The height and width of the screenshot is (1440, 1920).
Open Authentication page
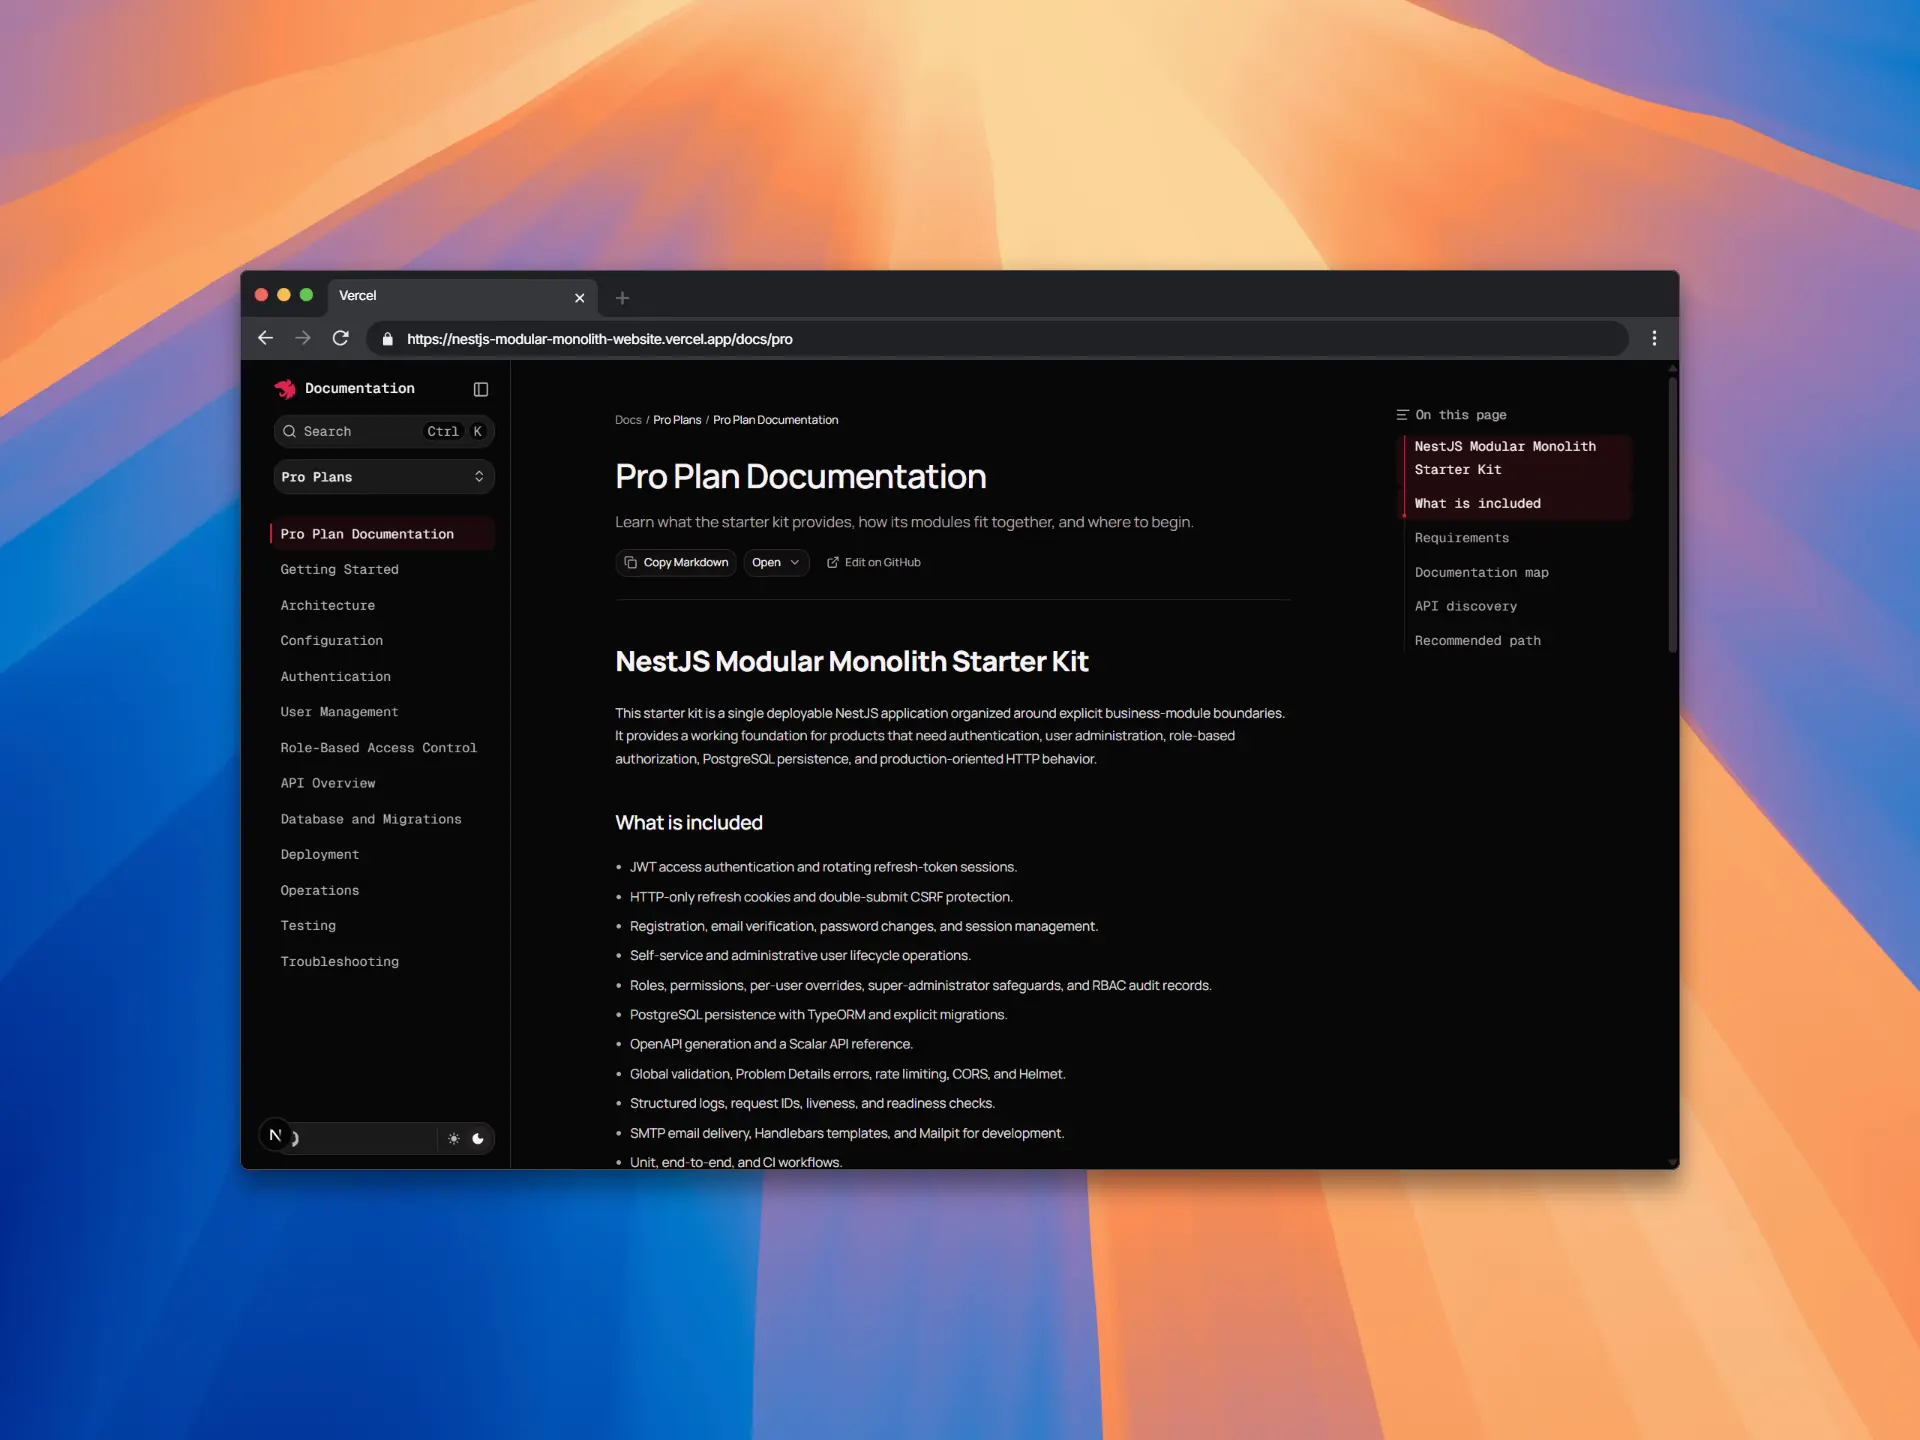[x=335, y=677]
